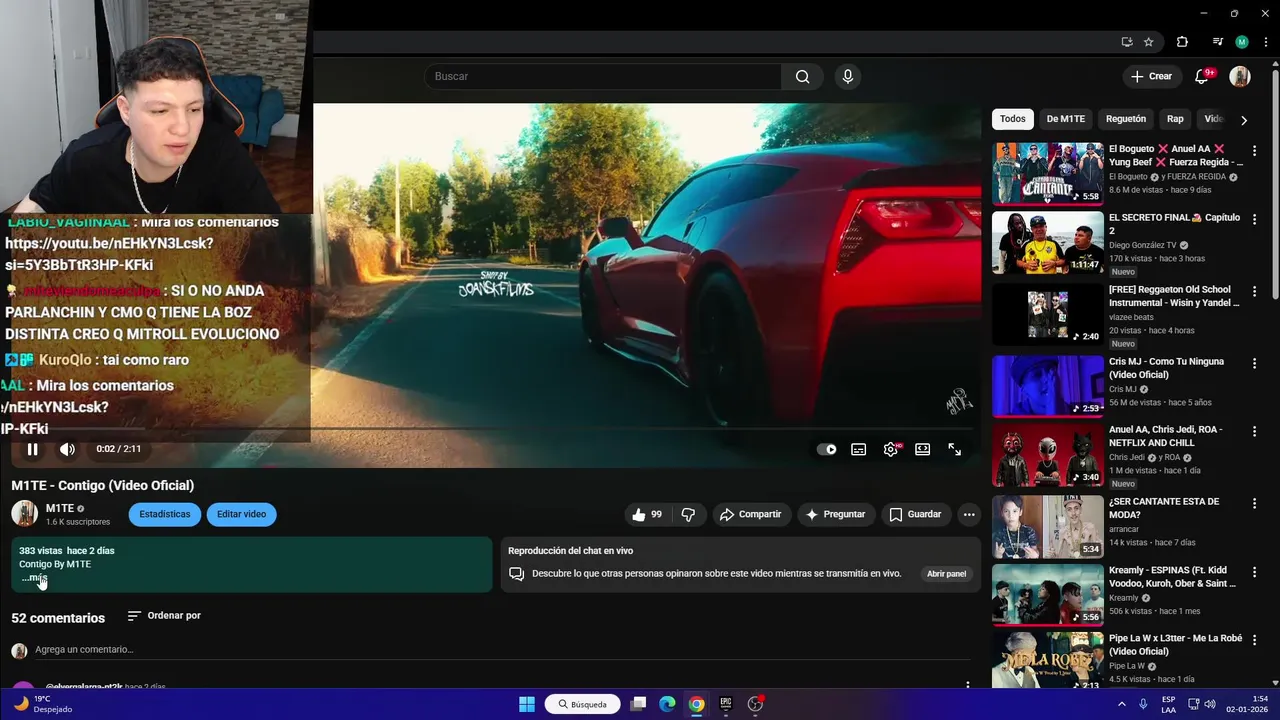Open the OBS Studio taskbar icon
Viewport: 1280px width, 720px height.
[x=755, y=704]
